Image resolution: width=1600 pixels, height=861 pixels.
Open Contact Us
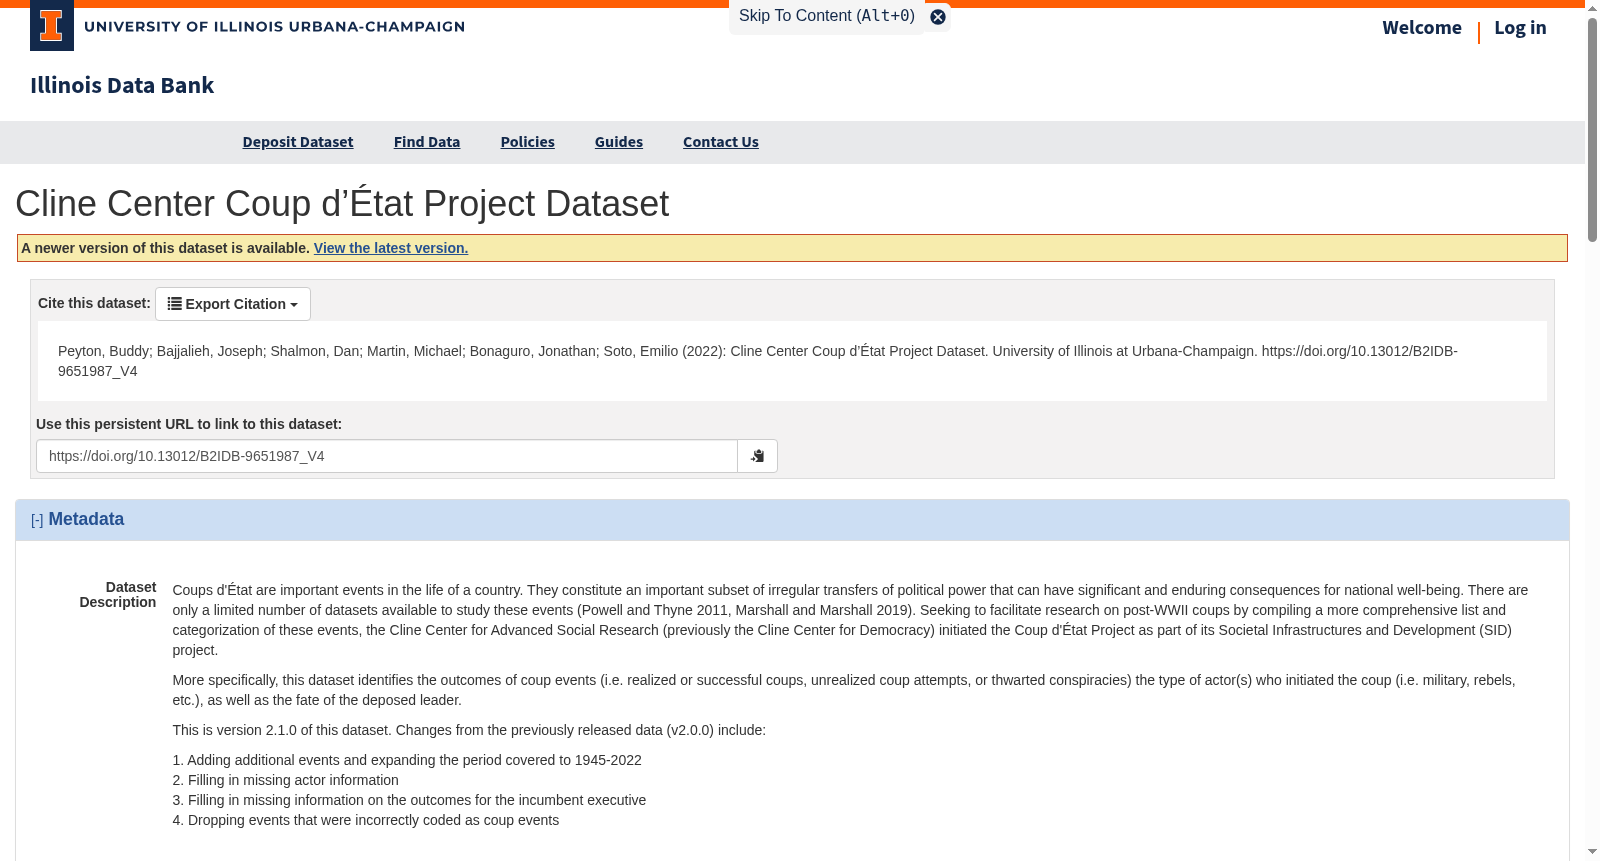[x=721, y=142]
